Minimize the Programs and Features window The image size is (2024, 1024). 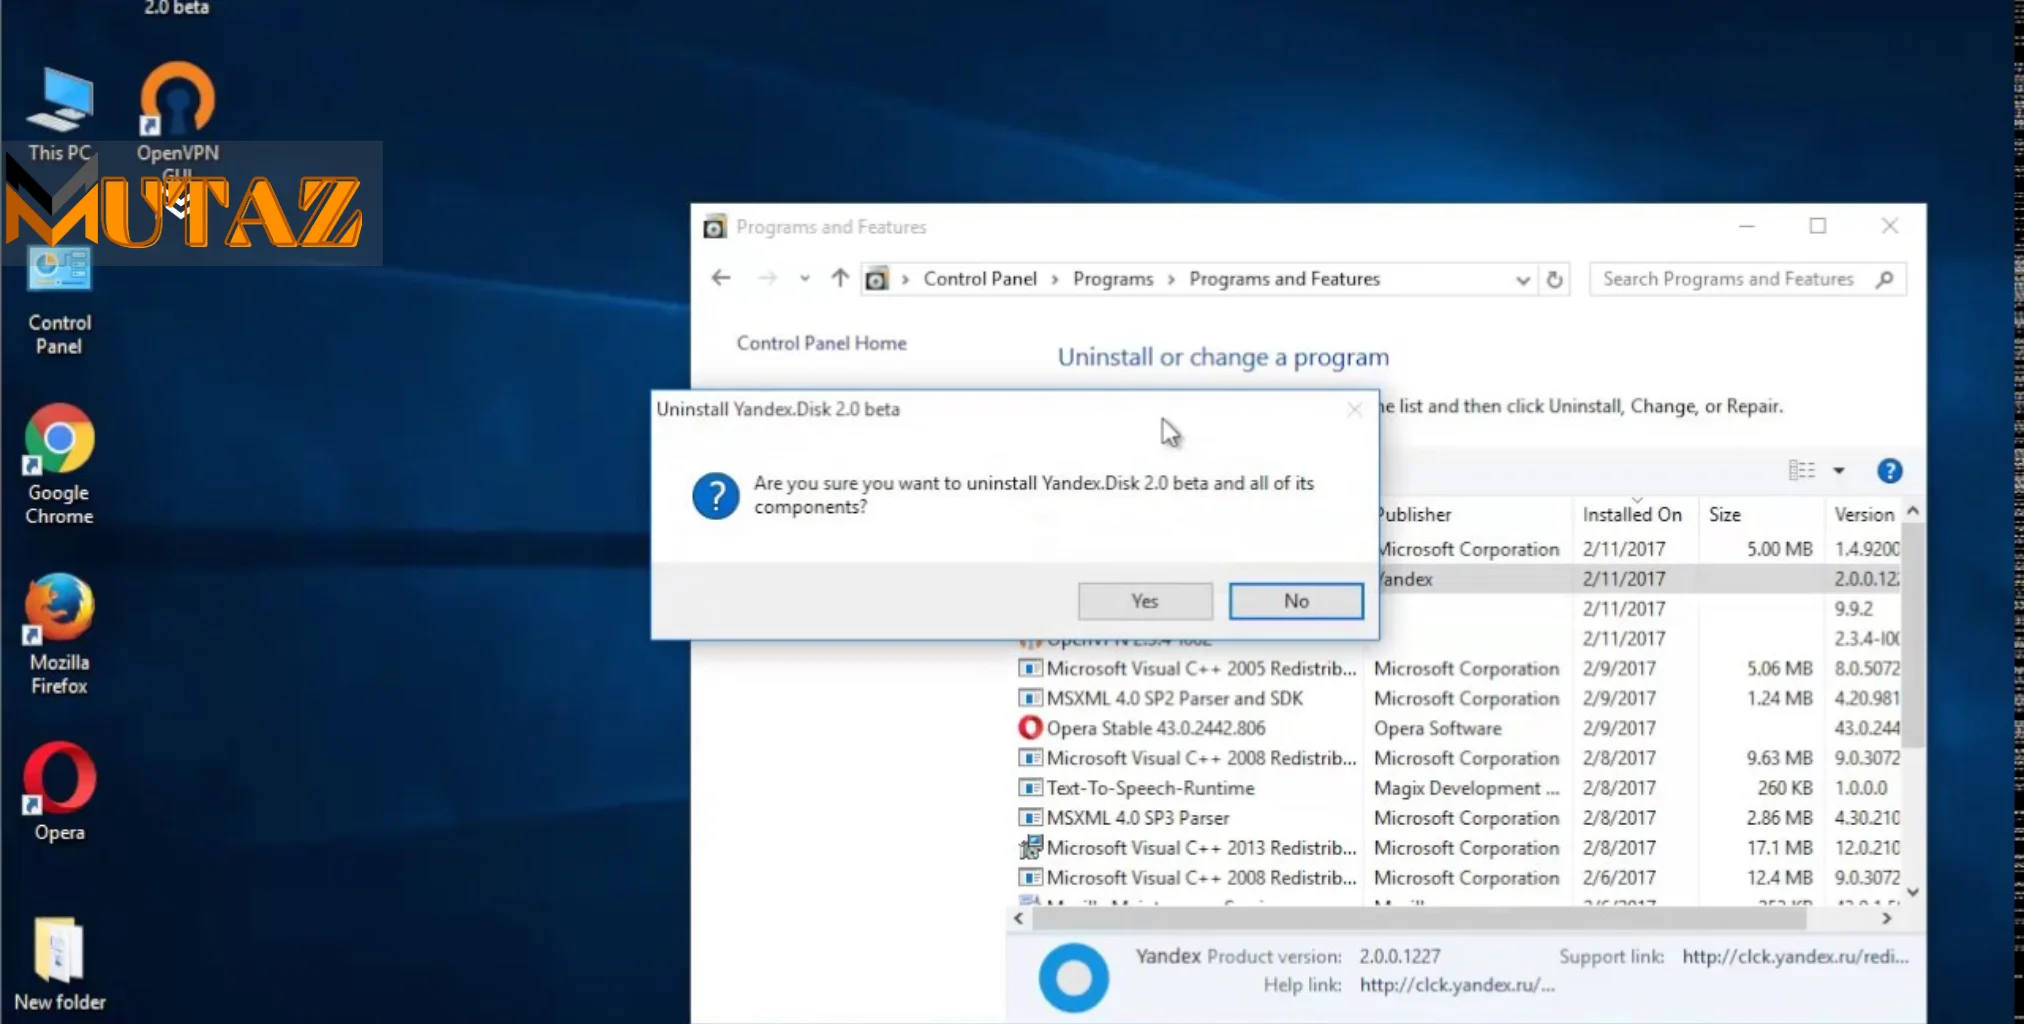point(1746,226)
